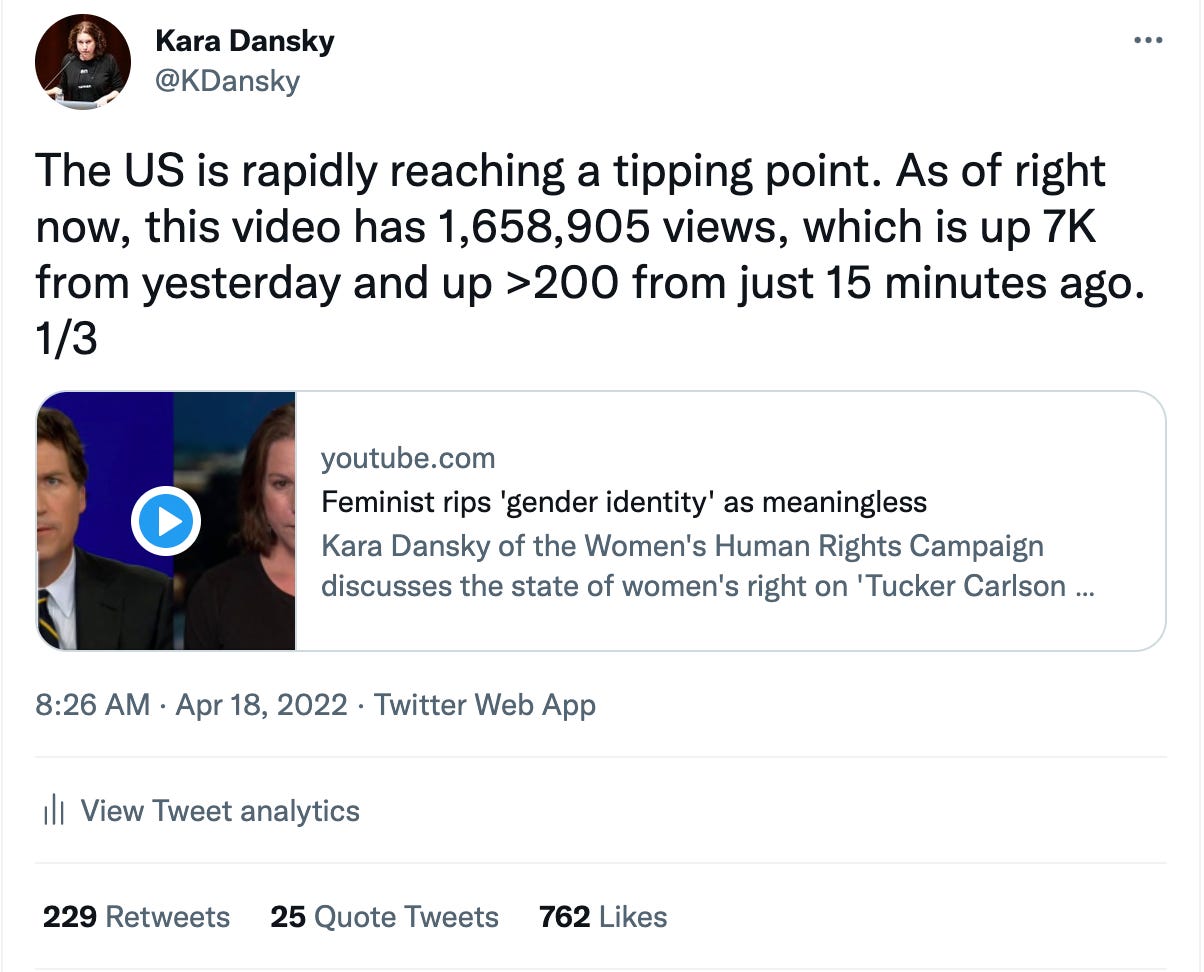Image resolution: width=1204 pixels, height=972 pixels.
Task: Play the embedded YouTube video
Action: pos(166,520)
